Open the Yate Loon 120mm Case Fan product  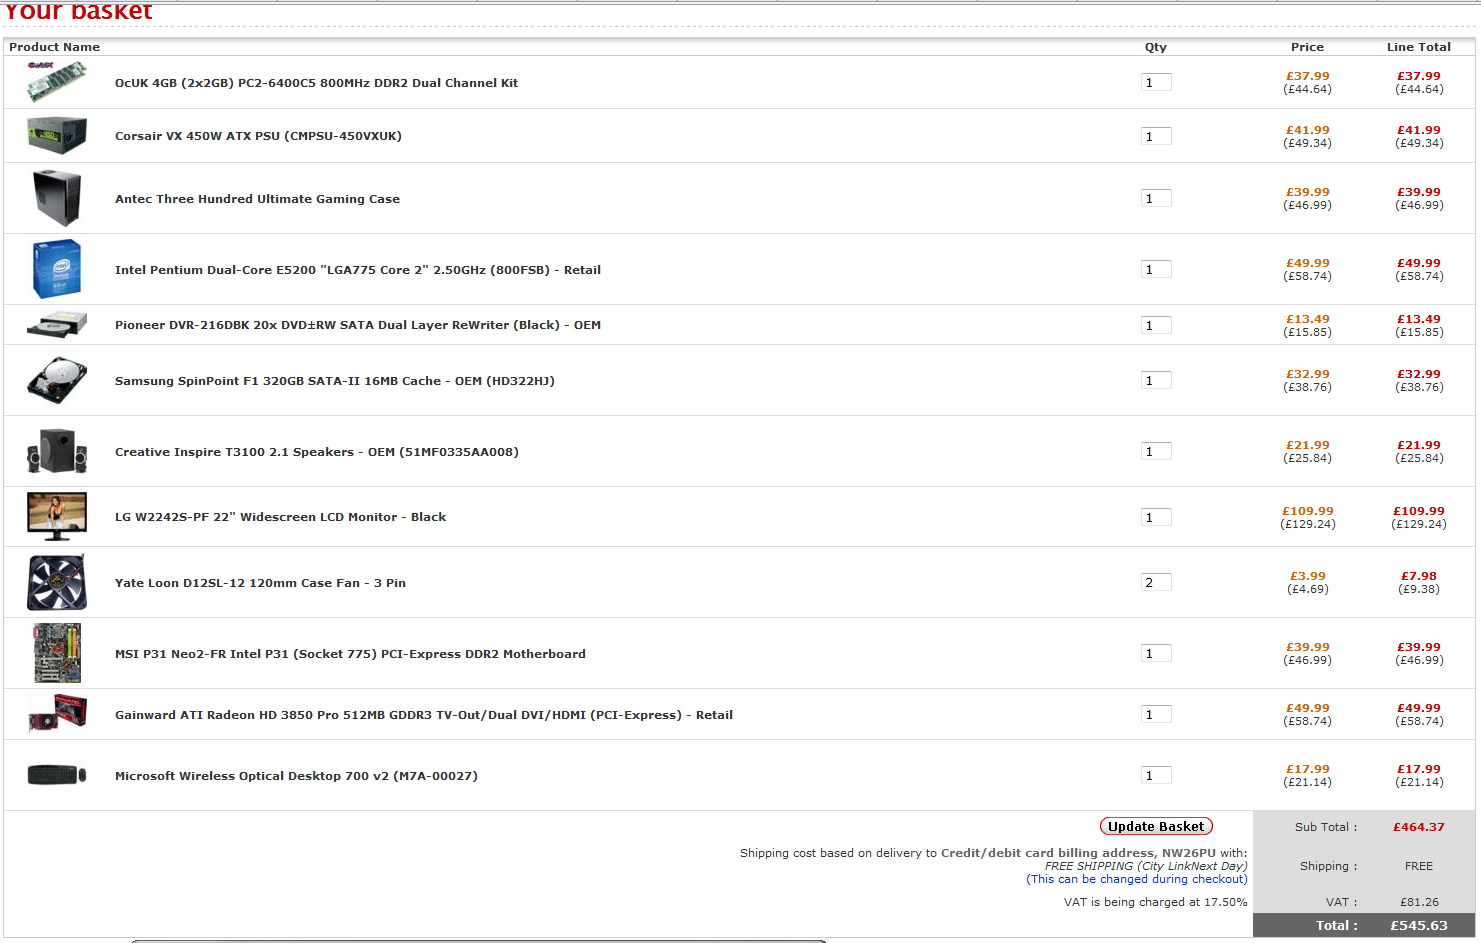pos(260,583)
